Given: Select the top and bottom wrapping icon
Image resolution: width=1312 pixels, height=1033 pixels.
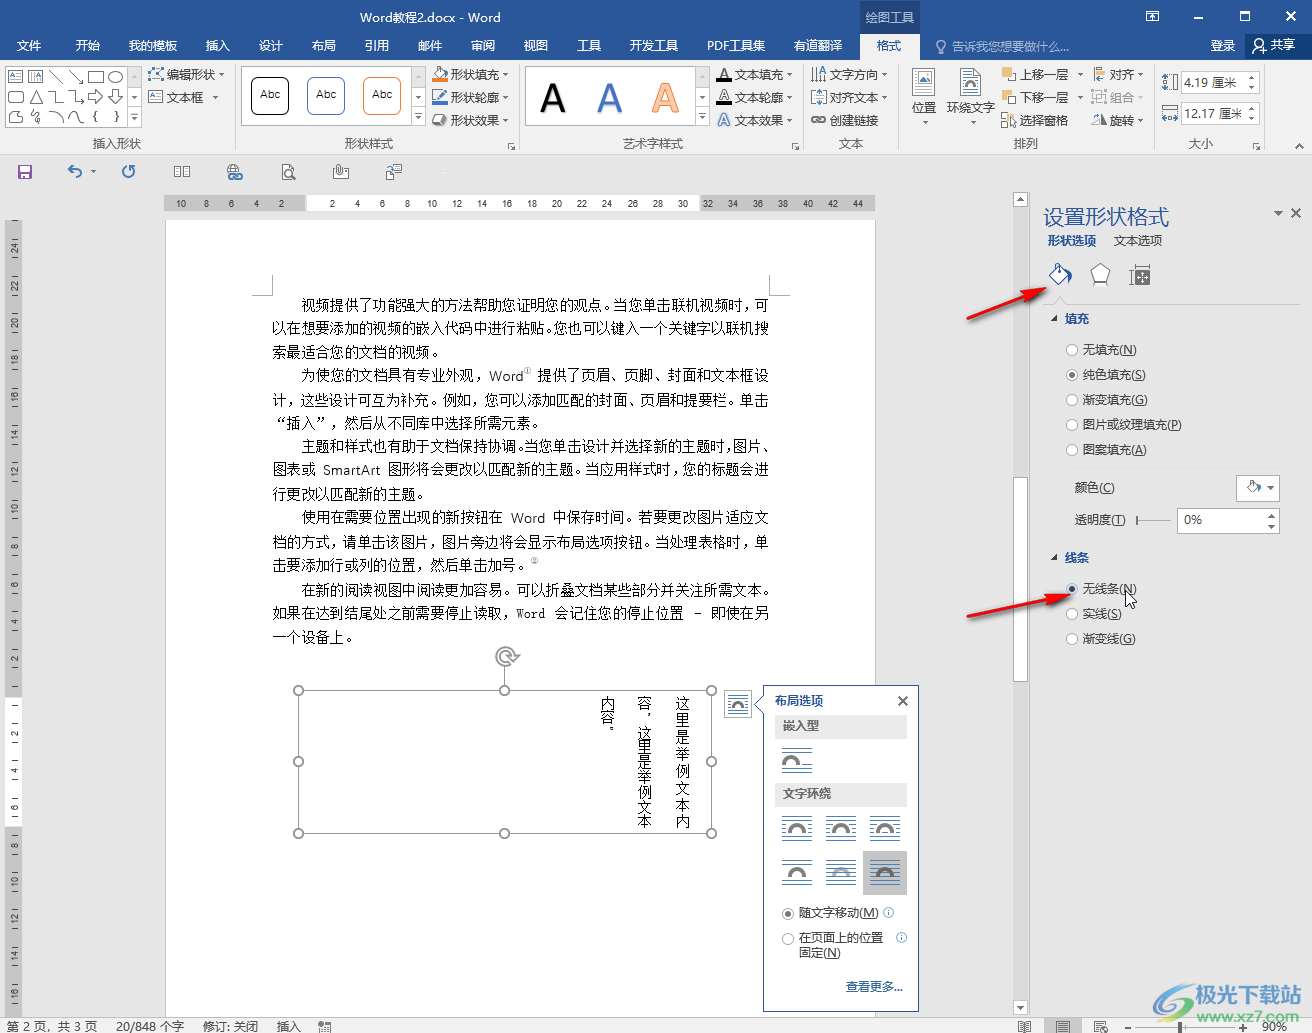Looking at the screenshot, I should [797, 873].
